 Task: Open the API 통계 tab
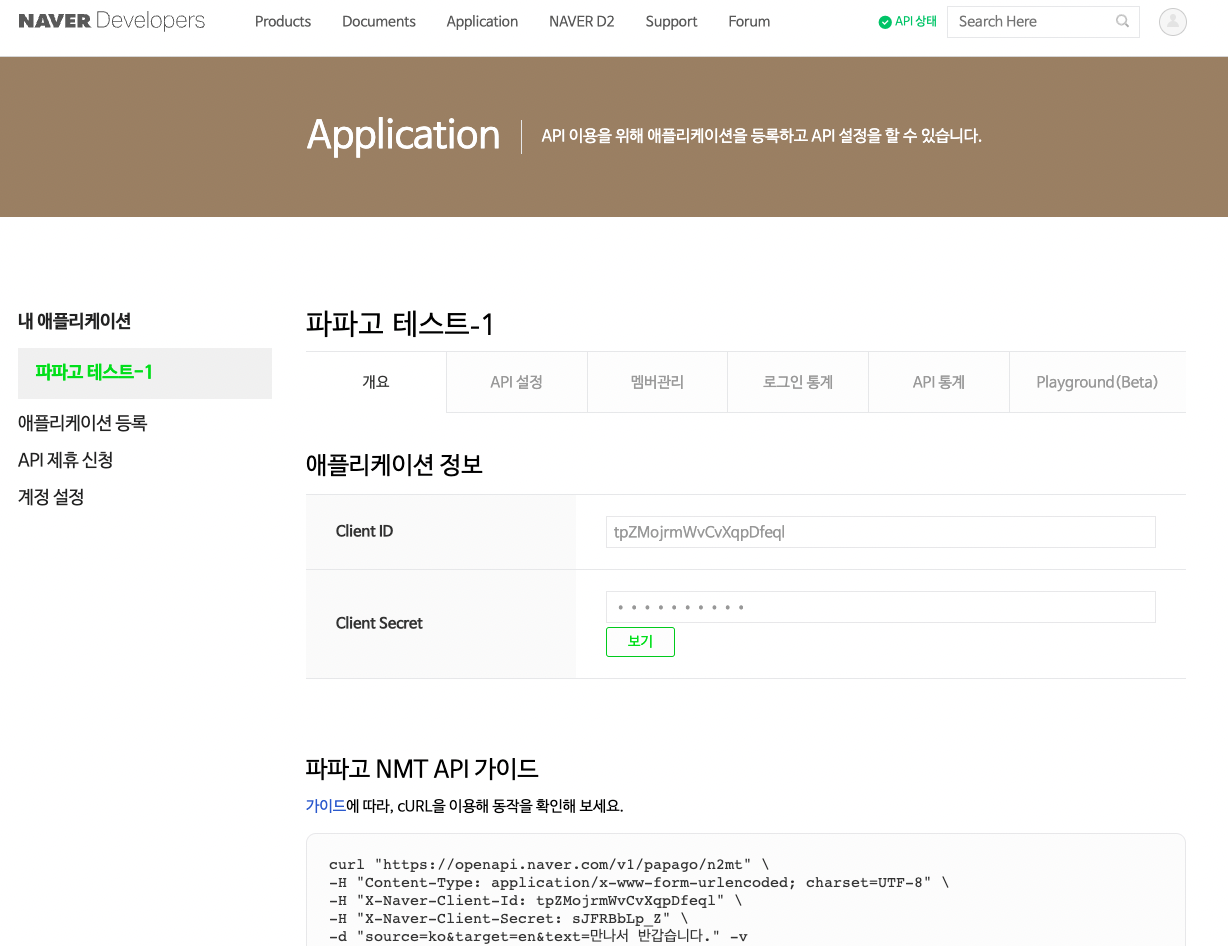point(939,382)
